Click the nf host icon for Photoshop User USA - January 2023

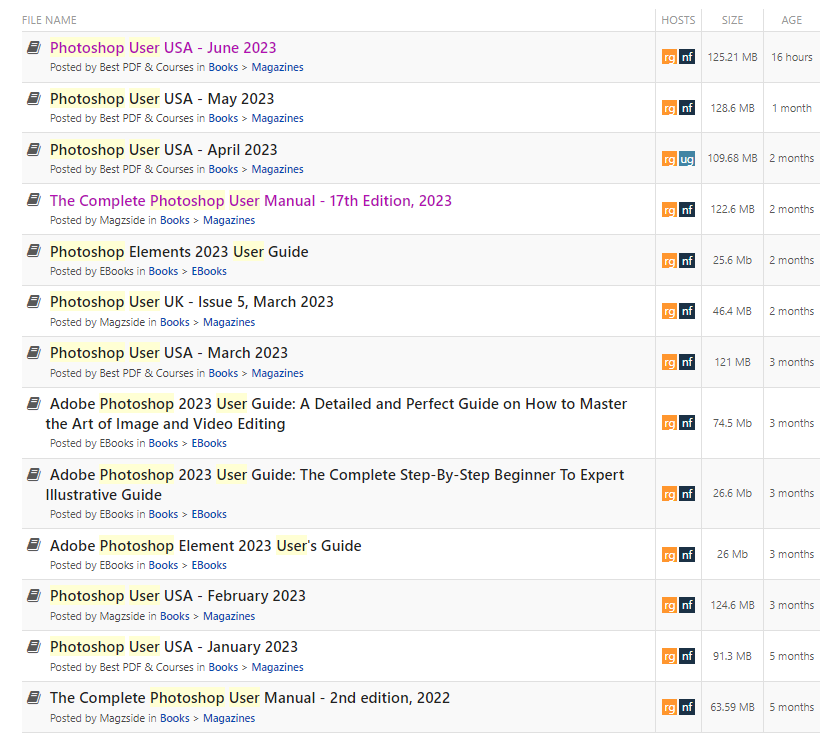687,656
